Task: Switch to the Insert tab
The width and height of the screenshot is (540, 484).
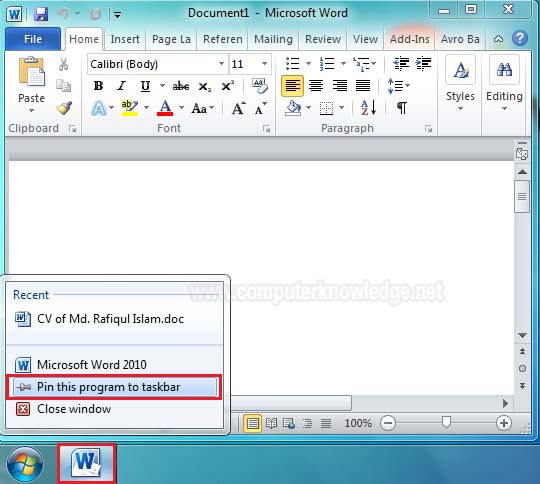Action: tap(125, 39)
